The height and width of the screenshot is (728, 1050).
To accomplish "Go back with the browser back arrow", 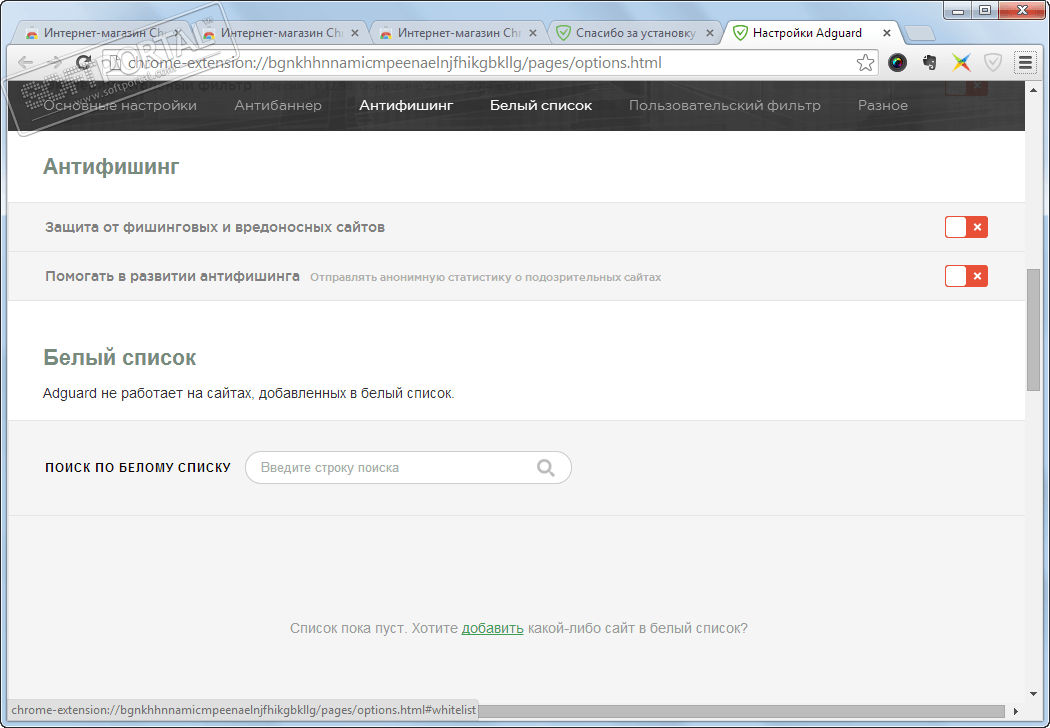I will point(25,63).
